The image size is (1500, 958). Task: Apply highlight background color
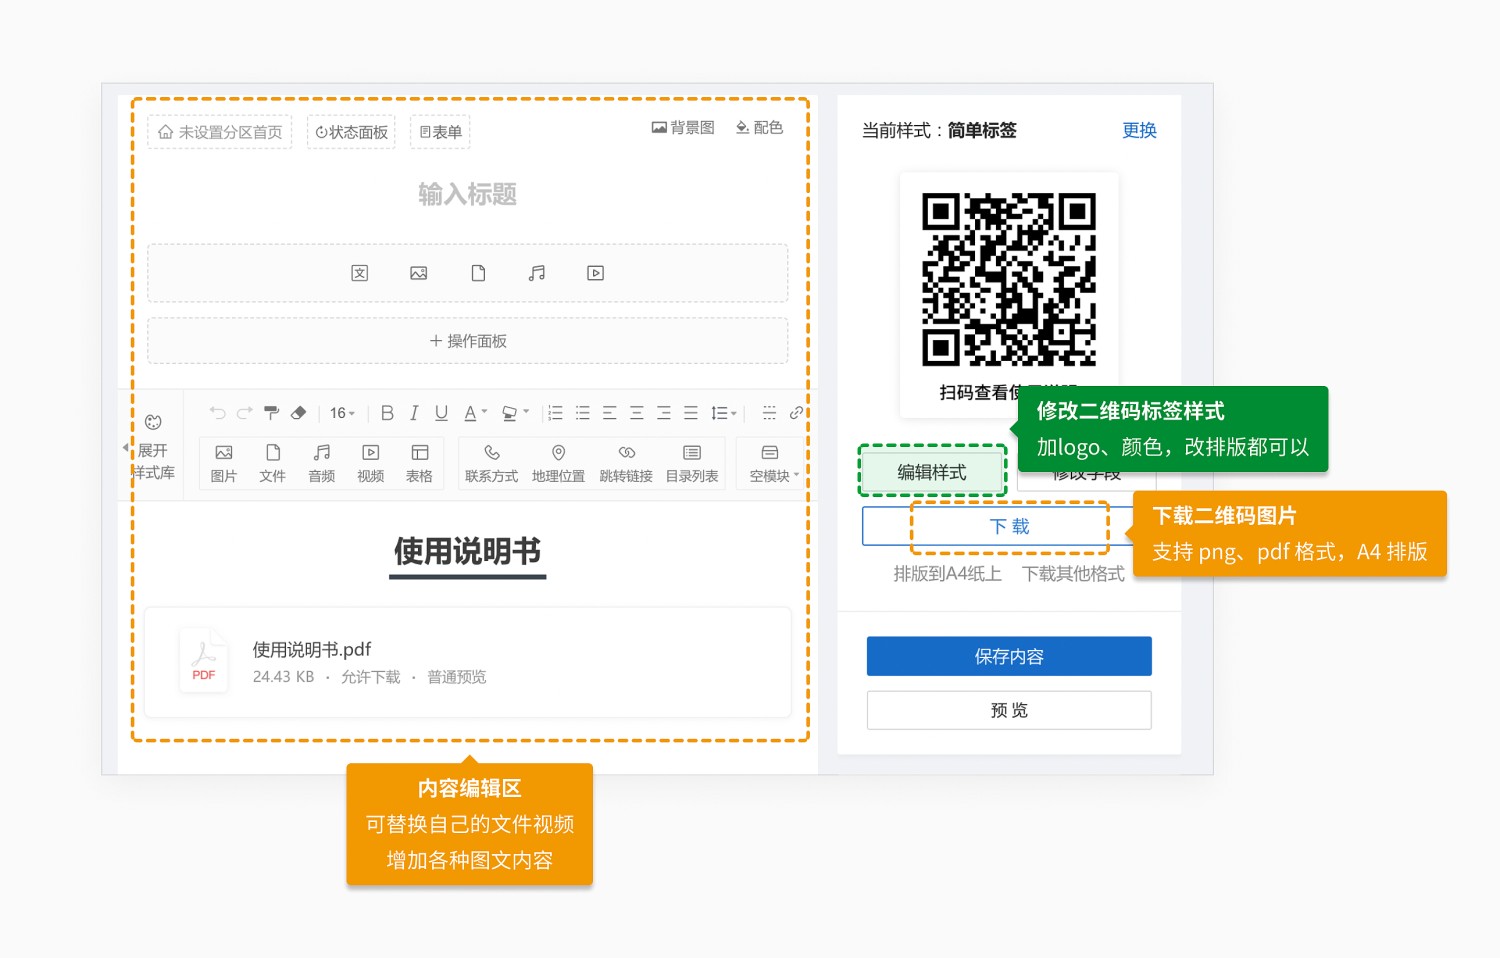click(x=509, y=413)
